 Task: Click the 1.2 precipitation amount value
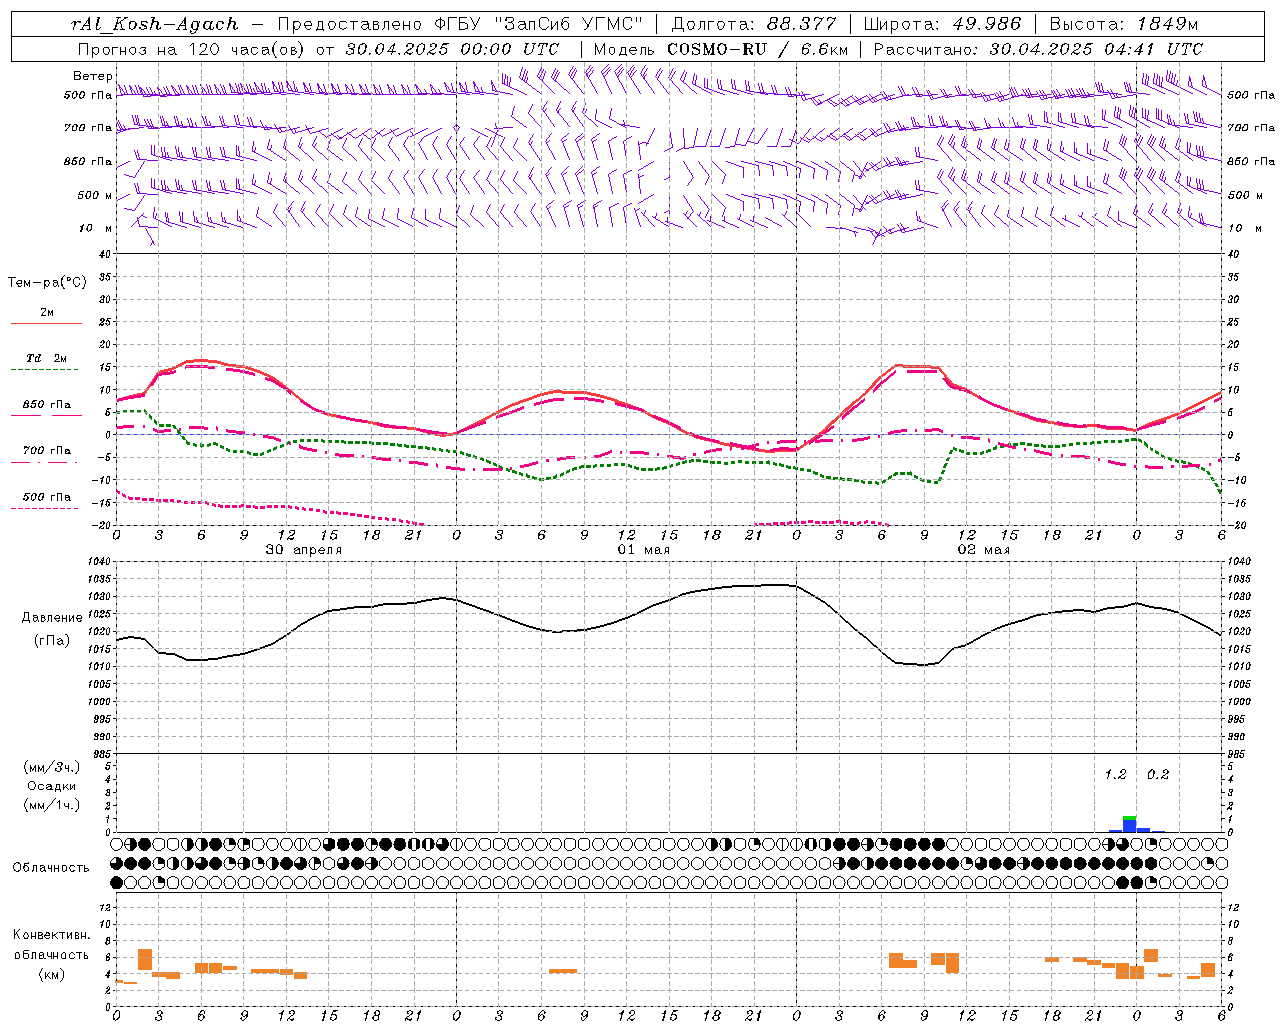click(1115, 775)
